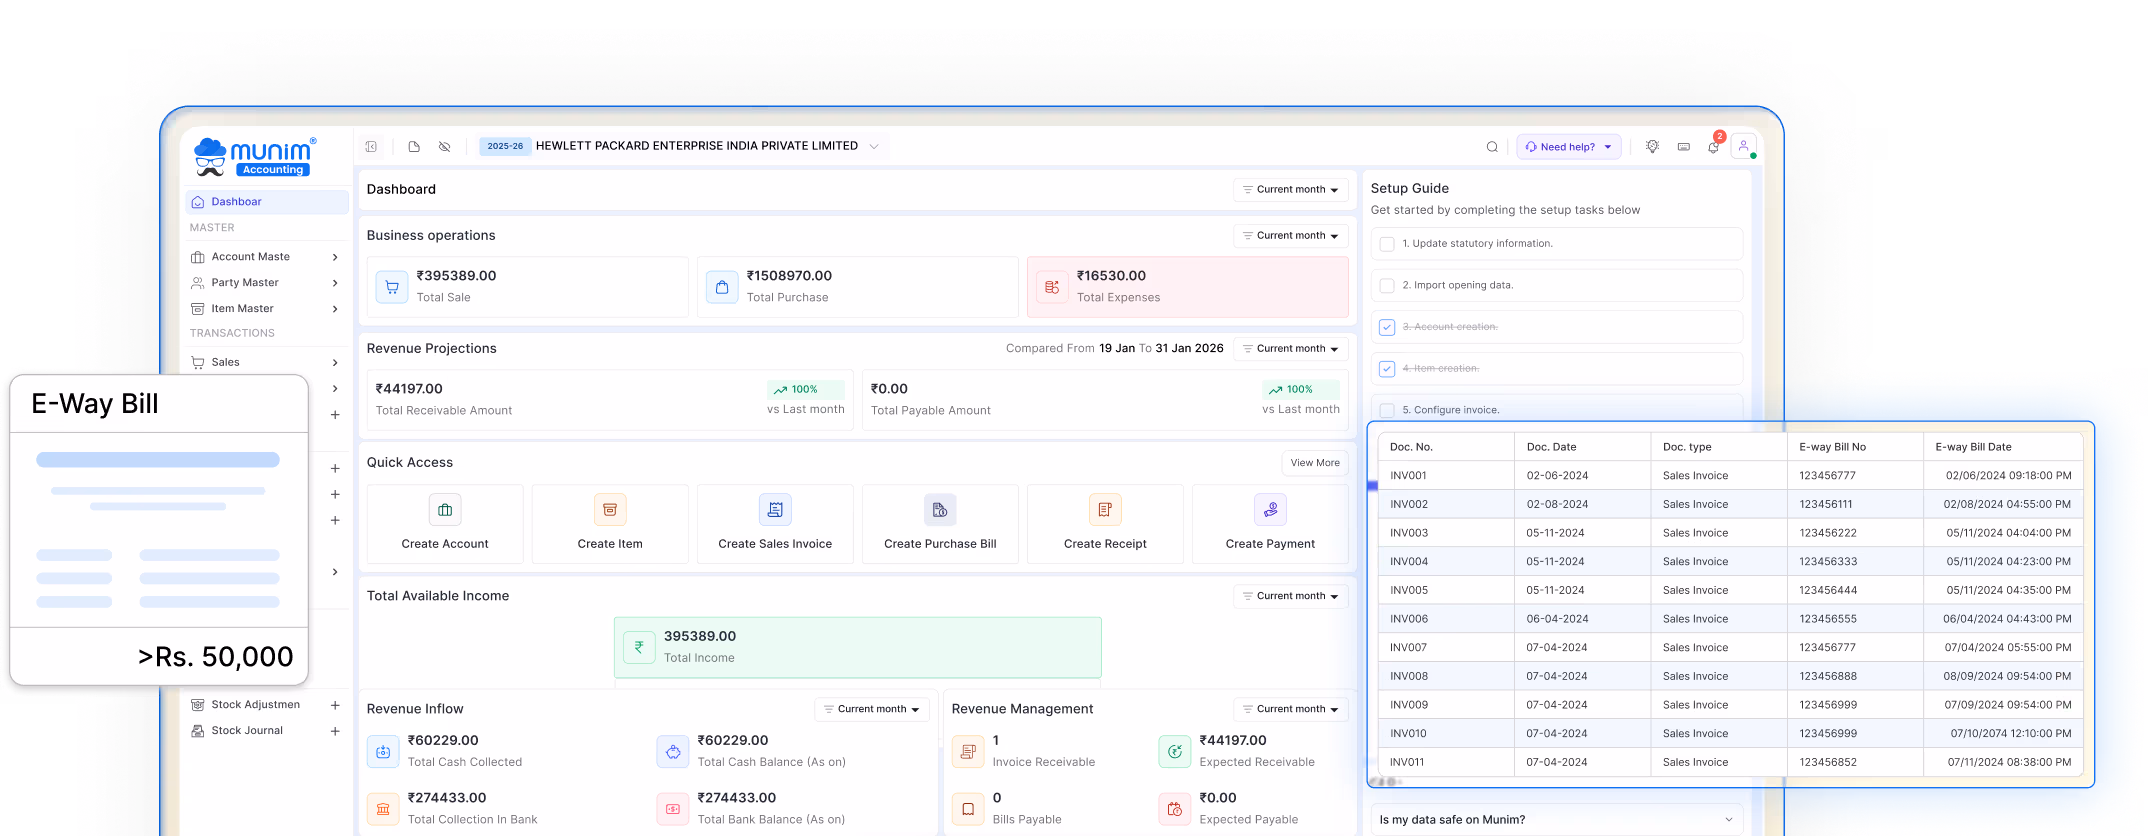2148x836 pixels.
Task: Click the Create Purchase Bill icon
Action: (940, 510)
